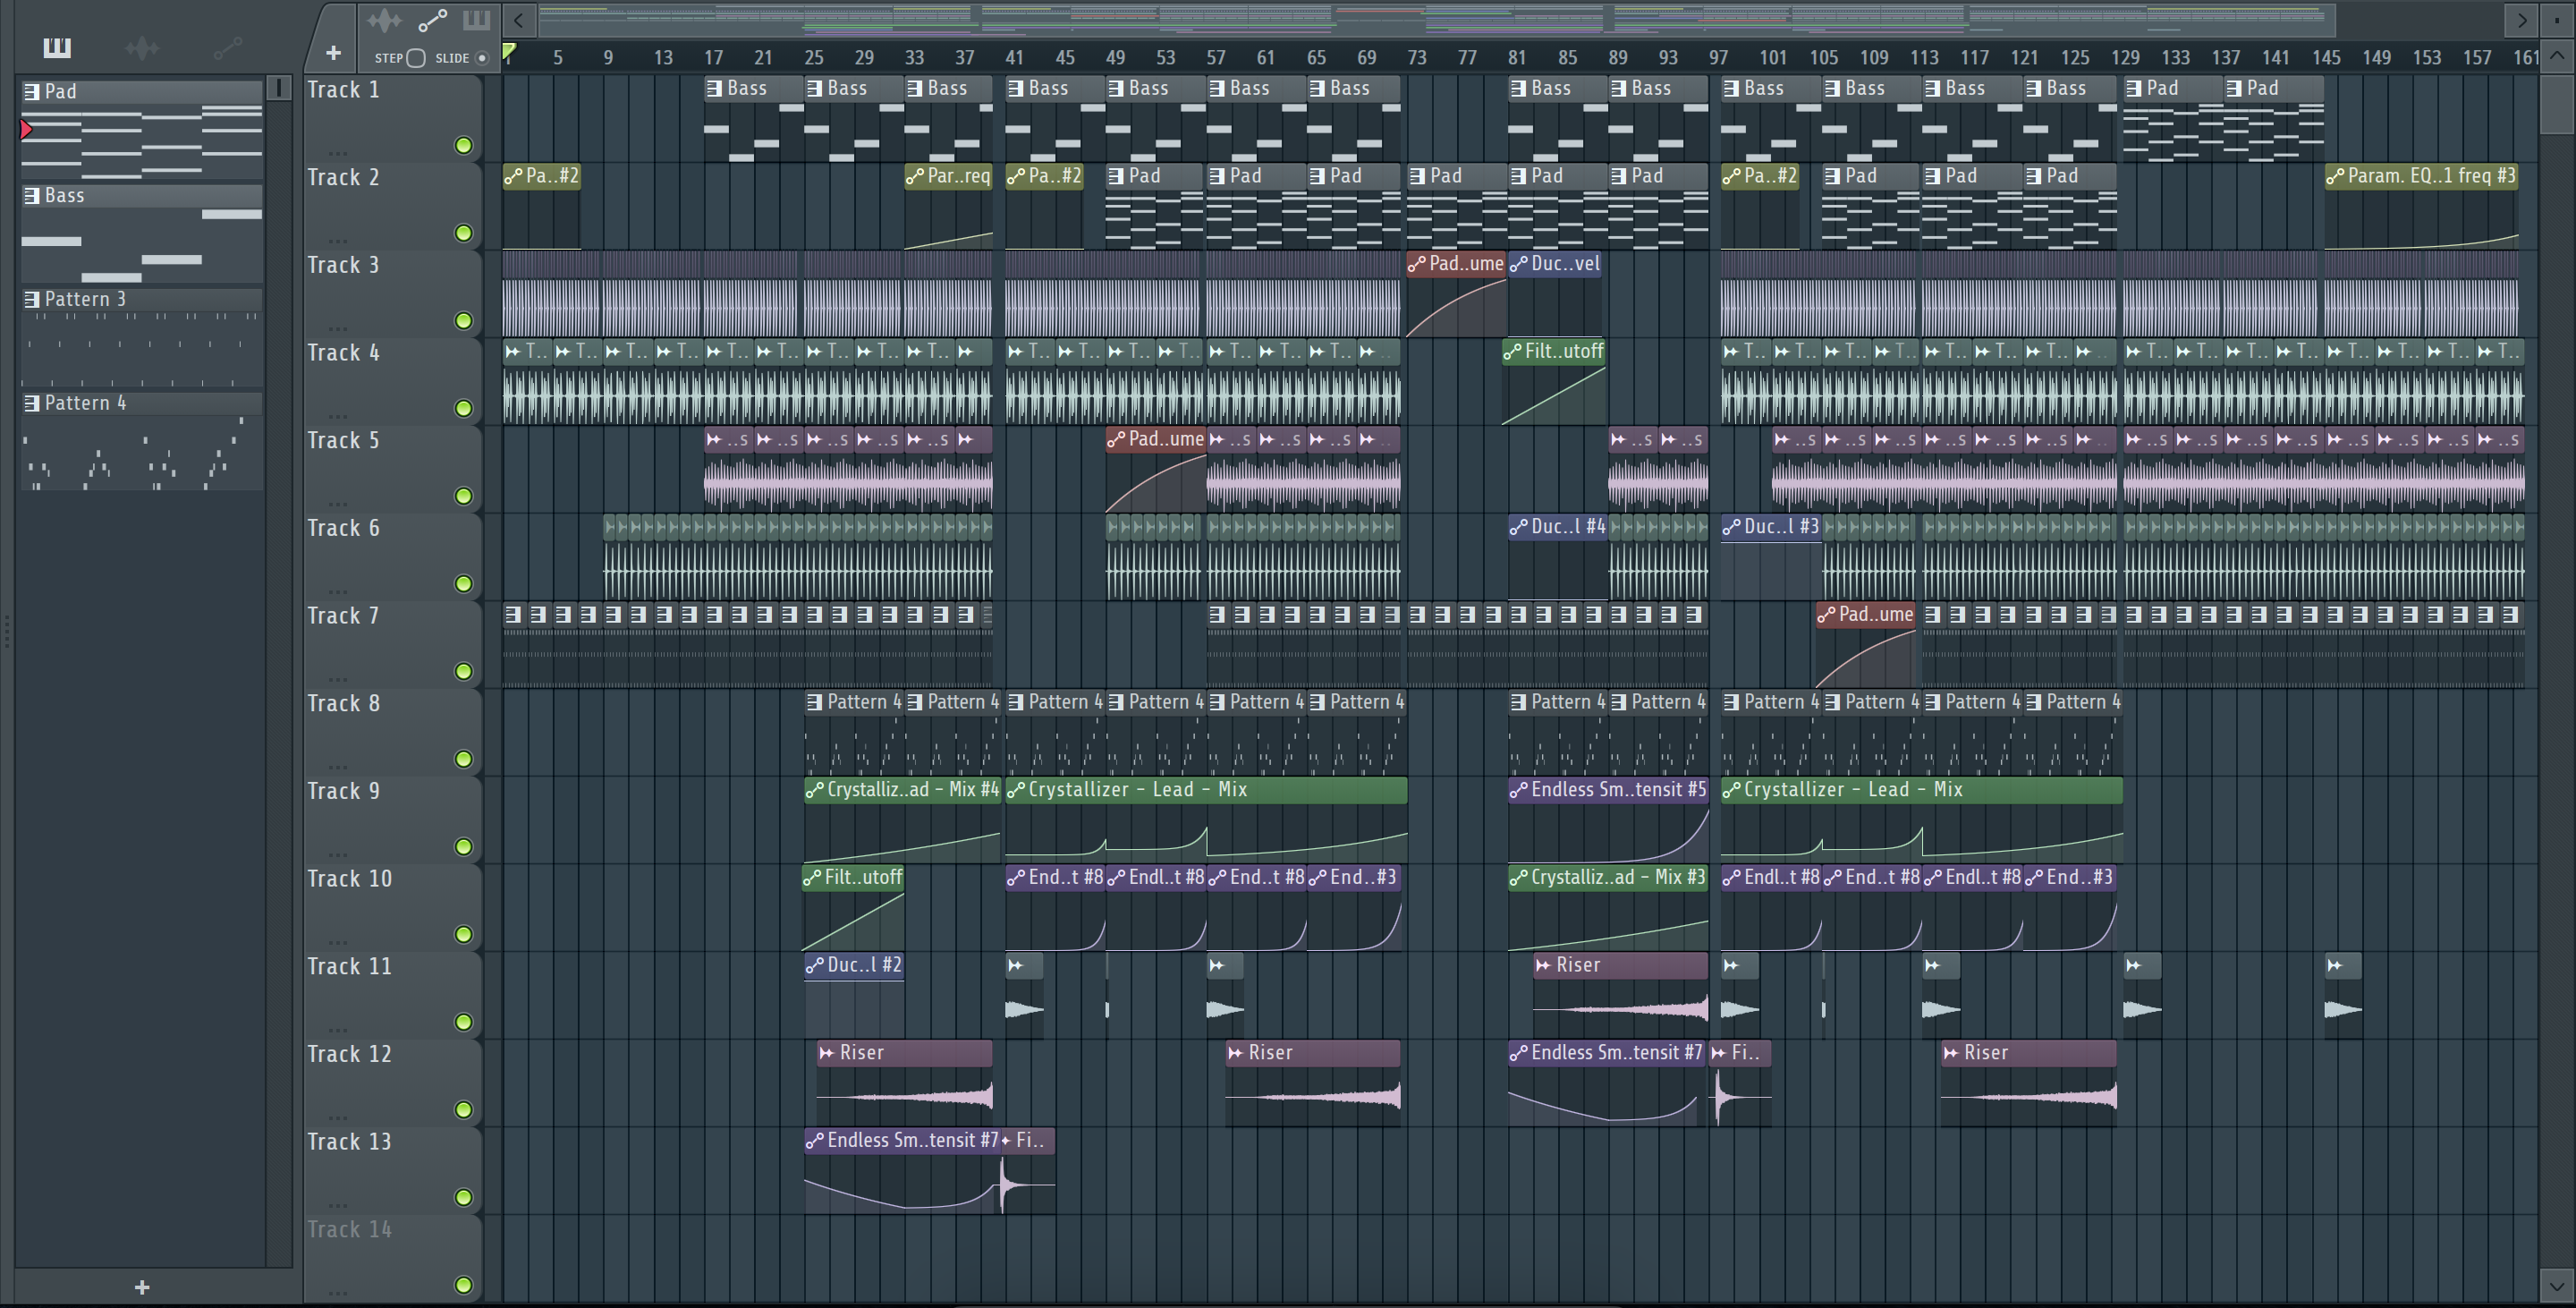Mute Track 9 with its green switch
Viewport: 2576px width, 1308px height.
pyautogui.click(x=463, y=847)
